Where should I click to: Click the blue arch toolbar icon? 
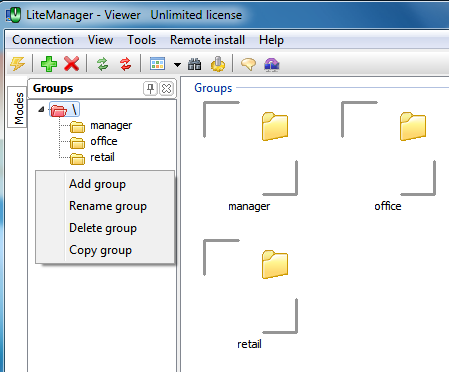pos(272,64)
